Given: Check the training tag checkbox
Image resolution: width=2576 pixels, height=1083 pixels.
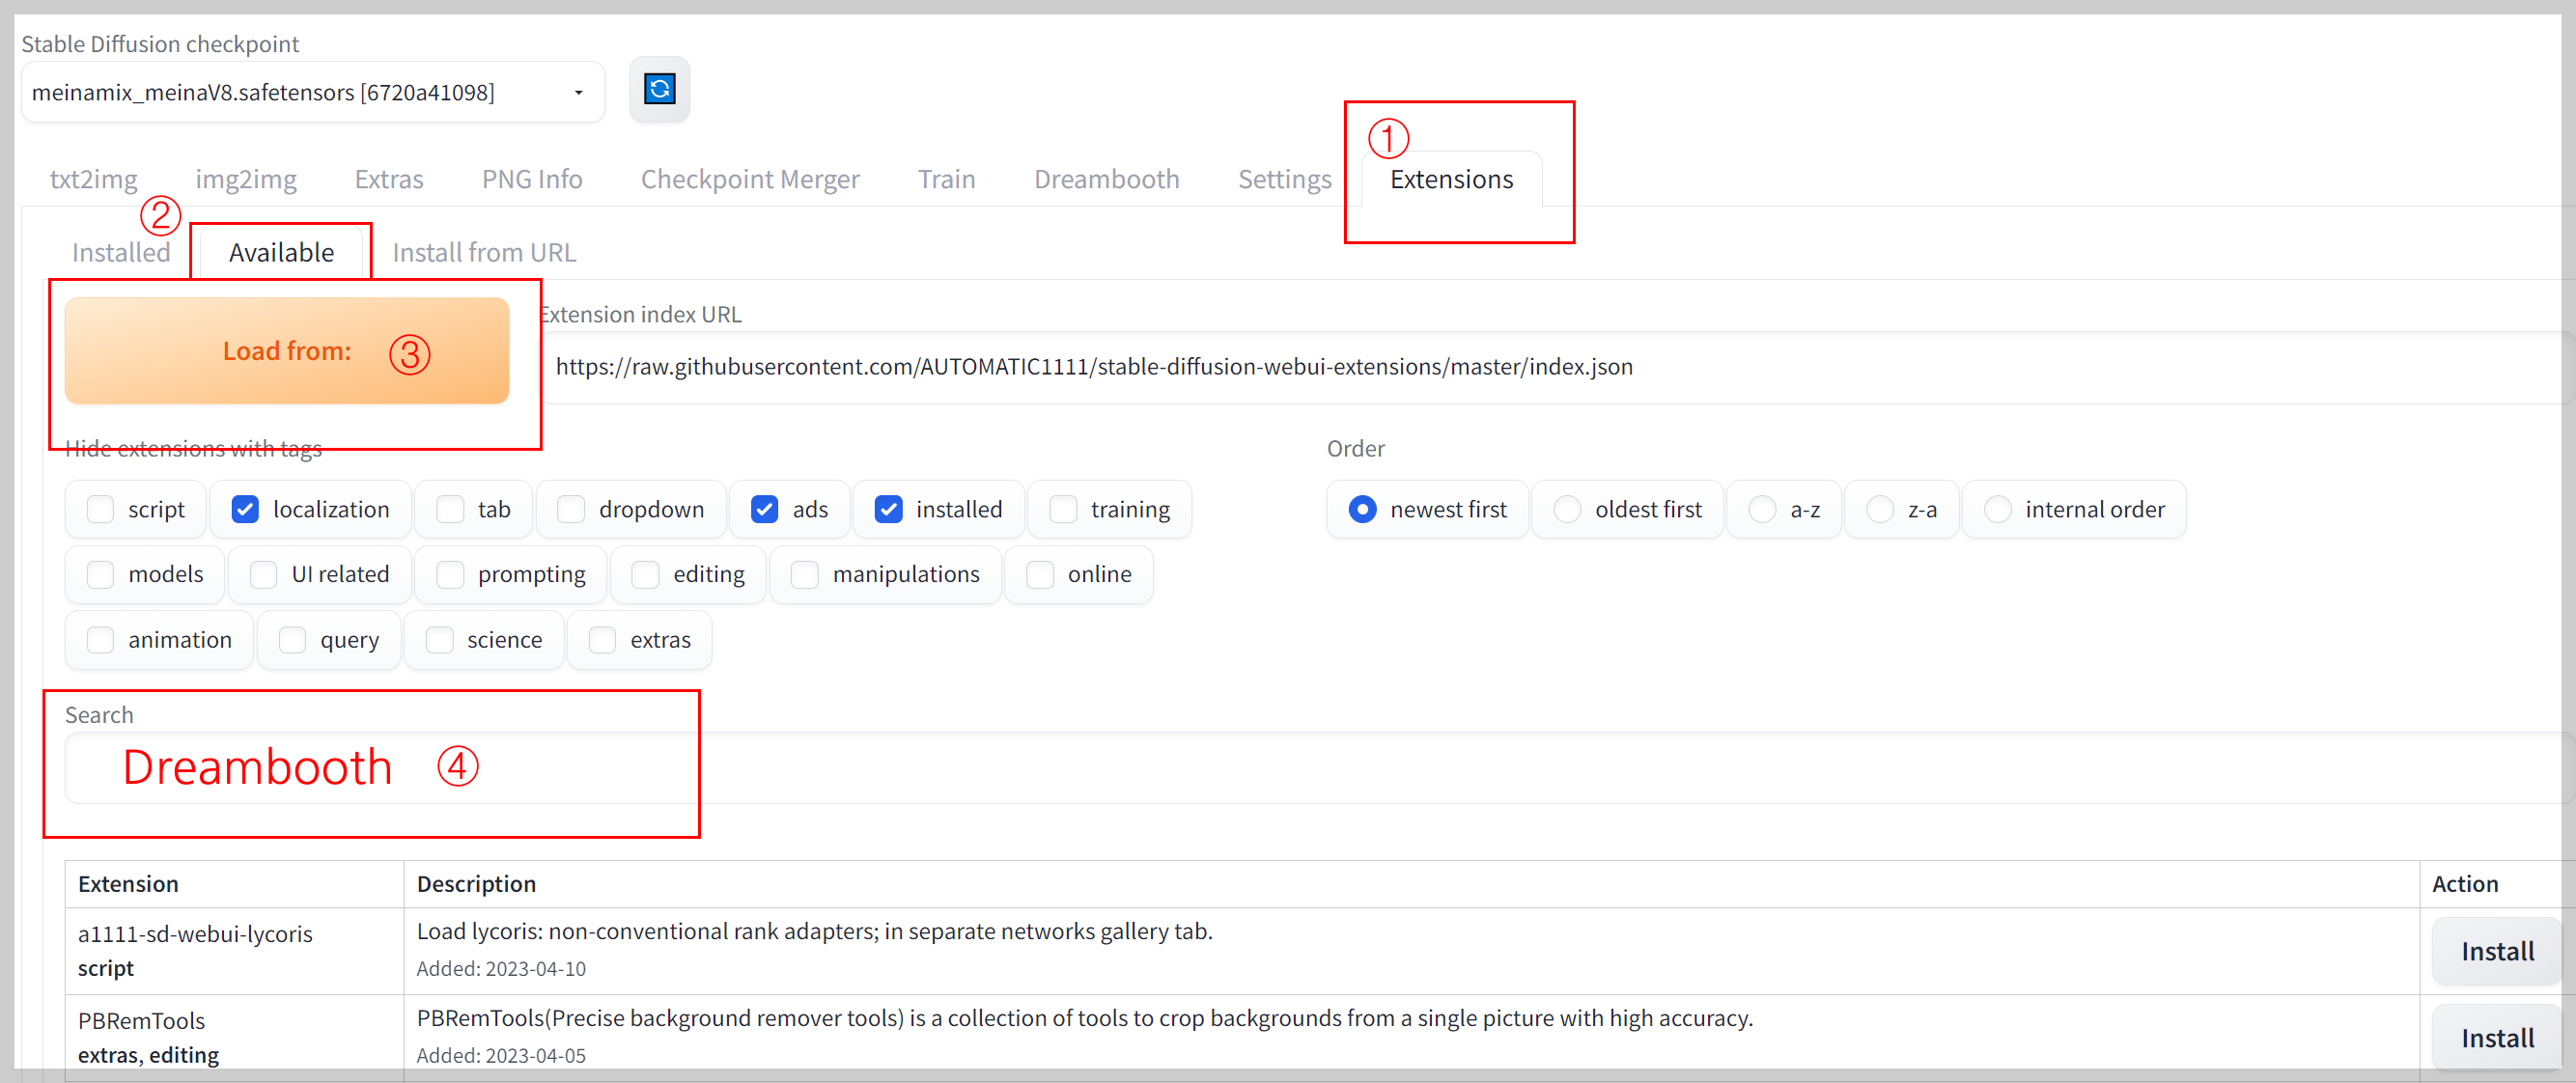Looking at the screenshot, I should coord(1063,509).
